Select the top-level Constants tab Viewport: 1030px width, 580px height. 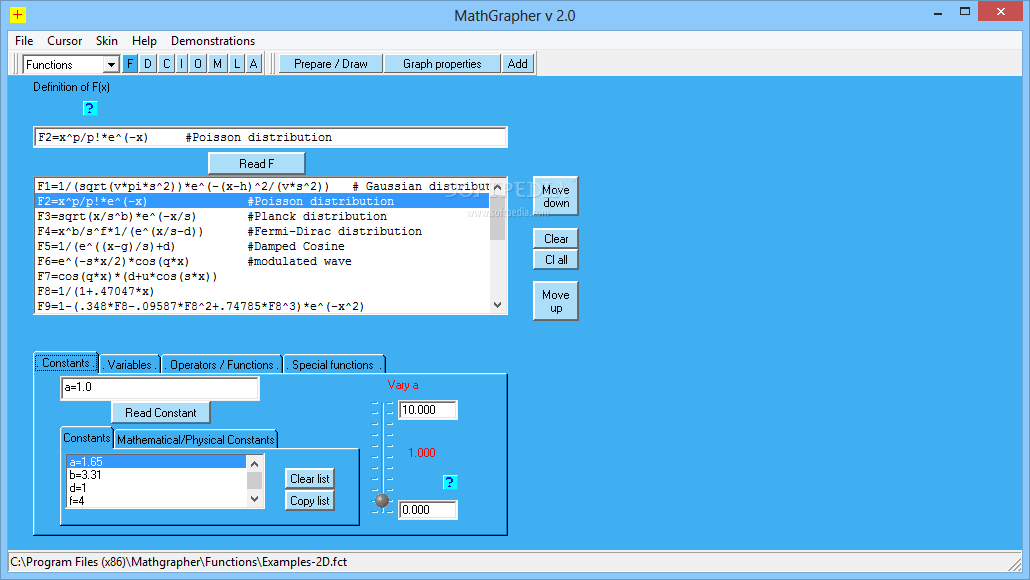(66, 363)
